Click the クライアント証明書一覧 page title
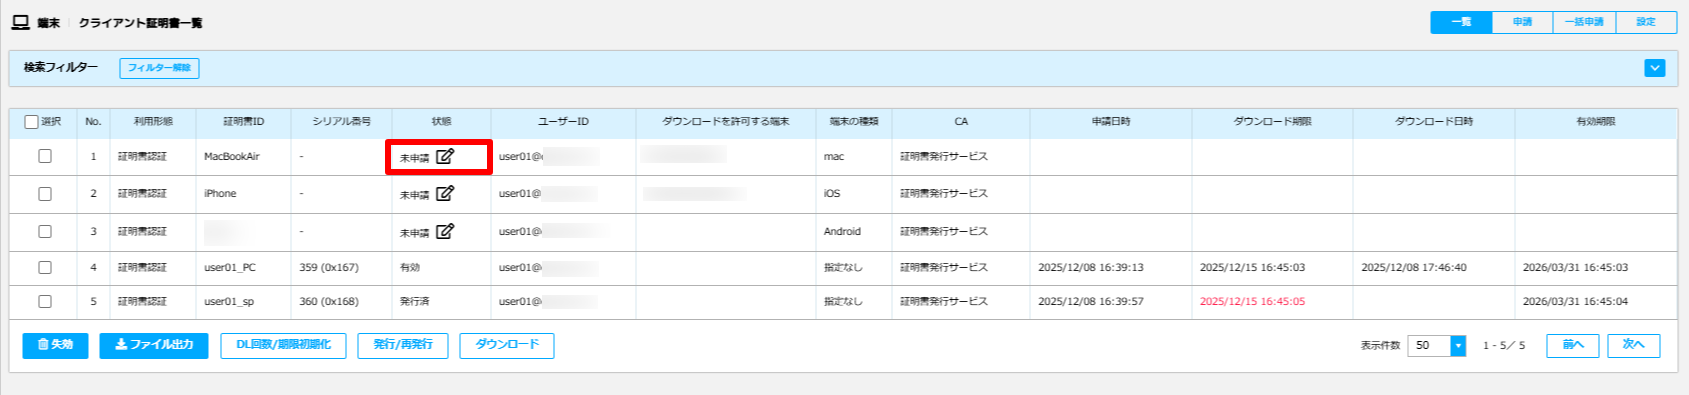This screenshot has width=1689, height=395. 140,22
